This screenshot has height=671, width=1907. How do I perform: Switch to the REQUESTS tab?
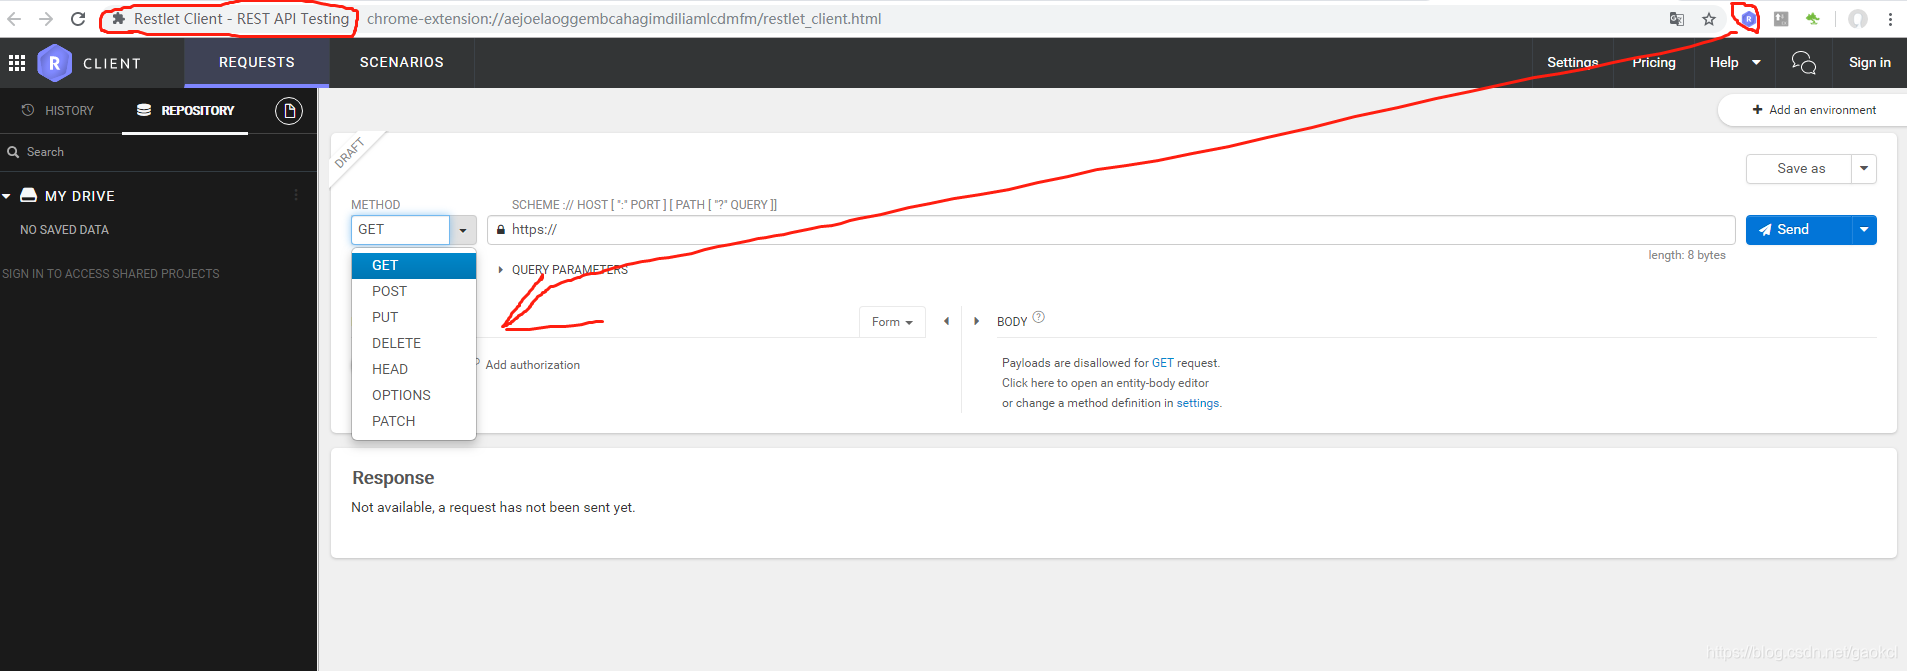(257, 62)
